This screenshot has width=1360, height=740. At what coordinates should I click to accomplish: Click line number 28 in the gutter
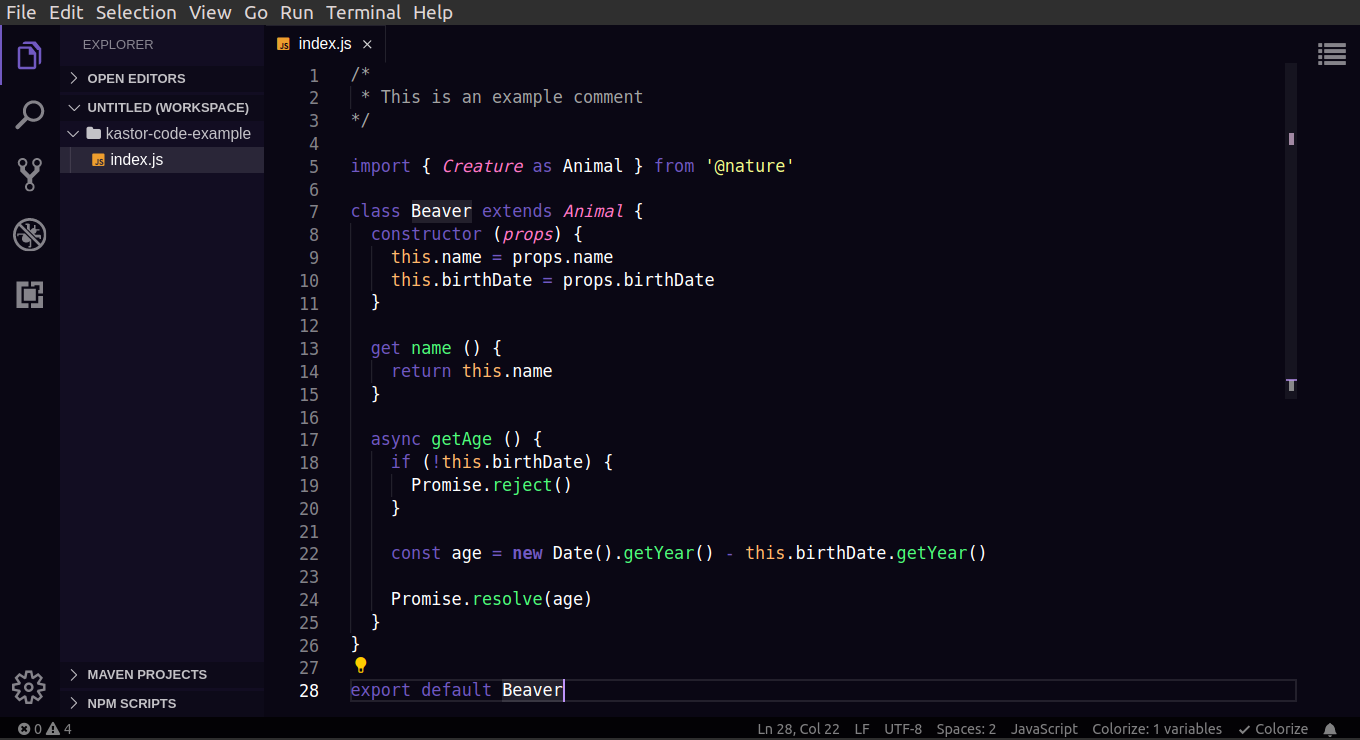309,690
